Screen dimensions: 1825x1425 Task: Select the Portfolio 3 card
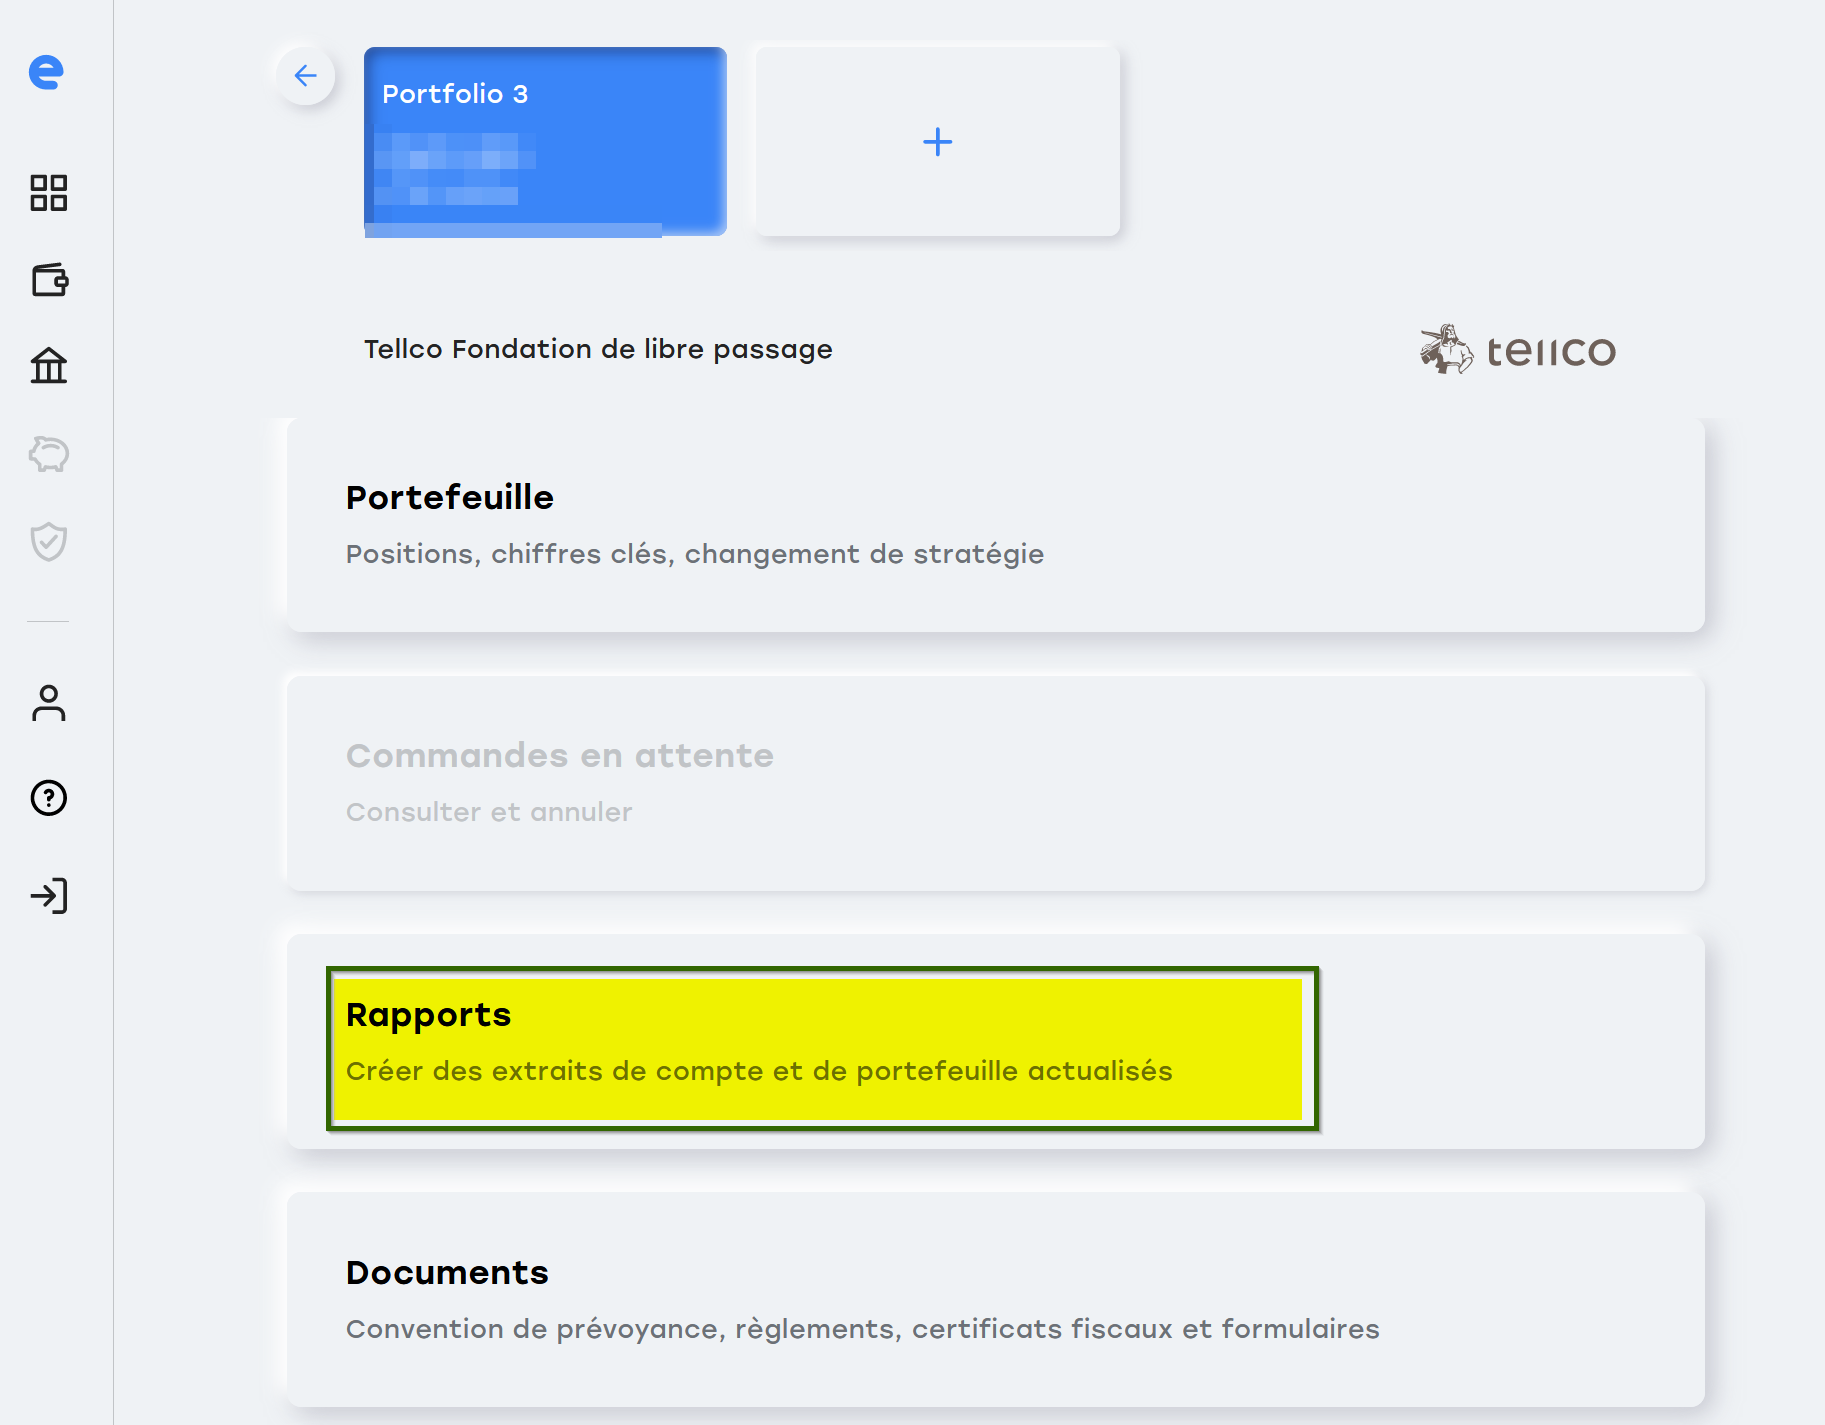point(545,141)
